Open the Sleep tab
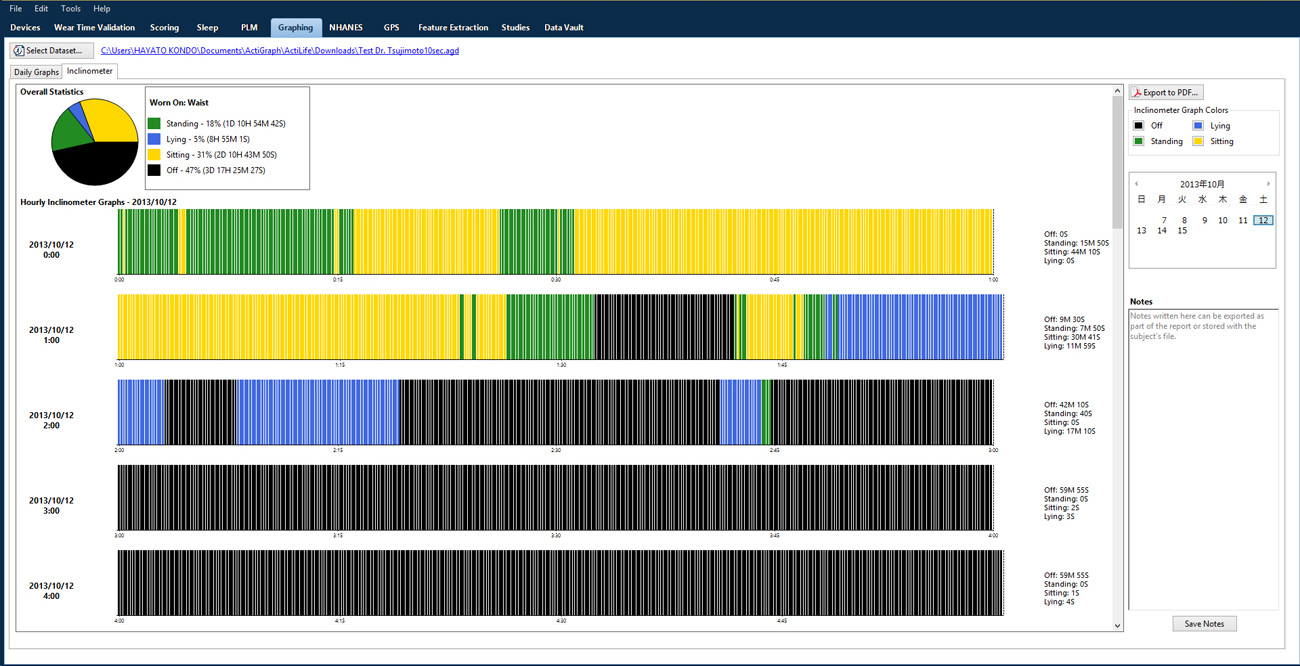Viewport: 1300px width, 666px height. [x=207, y=28]
